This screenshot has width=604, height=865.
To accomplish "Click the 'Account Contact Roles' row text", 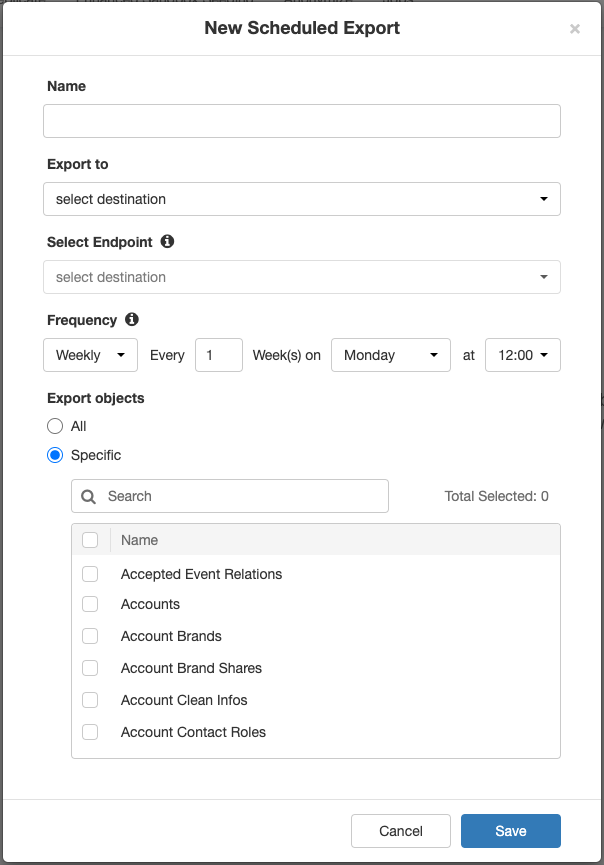I will [x=194, y=732].
